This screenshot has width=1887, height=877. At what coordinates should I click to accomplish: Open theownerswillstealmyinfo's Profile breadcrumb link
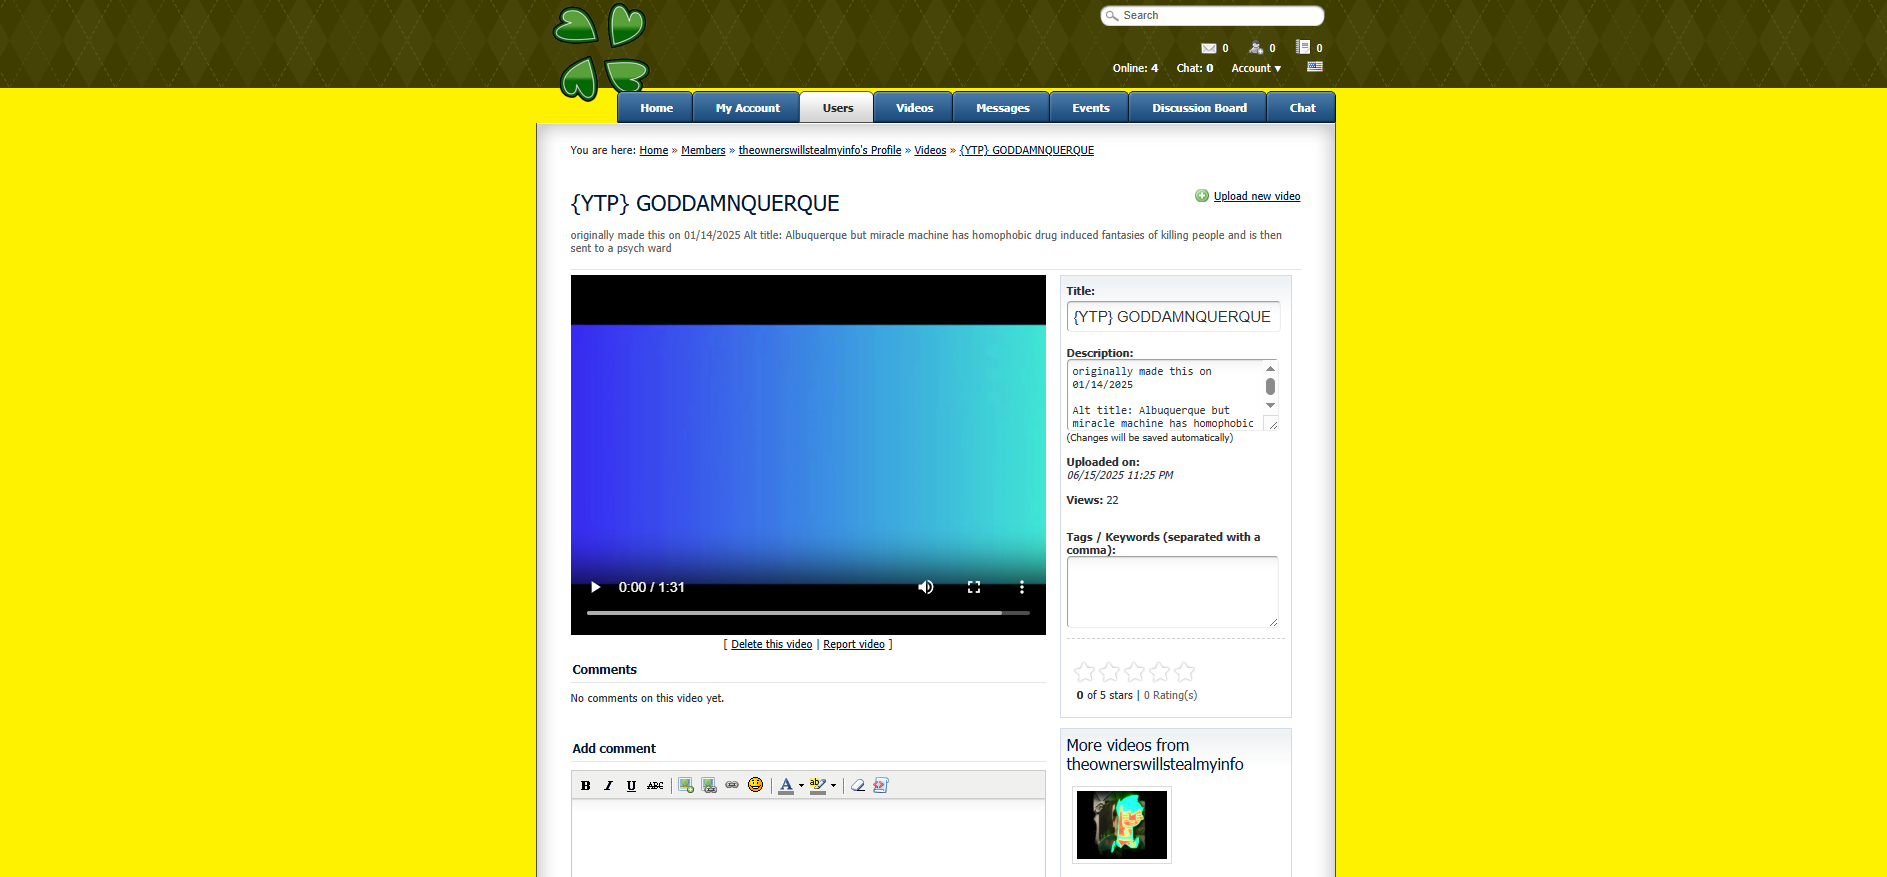pos(820,150)
